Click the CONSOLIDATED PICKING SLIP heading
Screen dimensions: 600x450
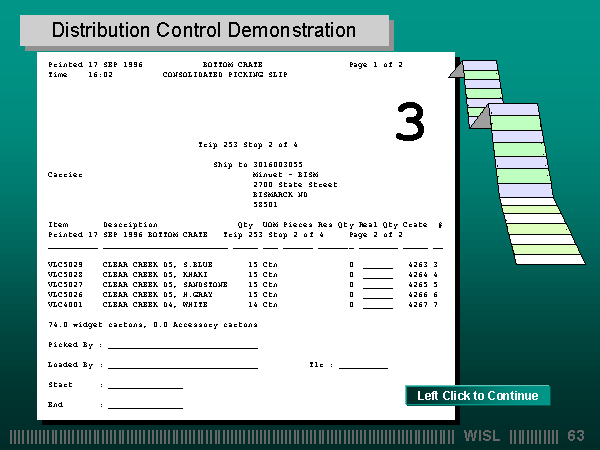coord(225,74)
